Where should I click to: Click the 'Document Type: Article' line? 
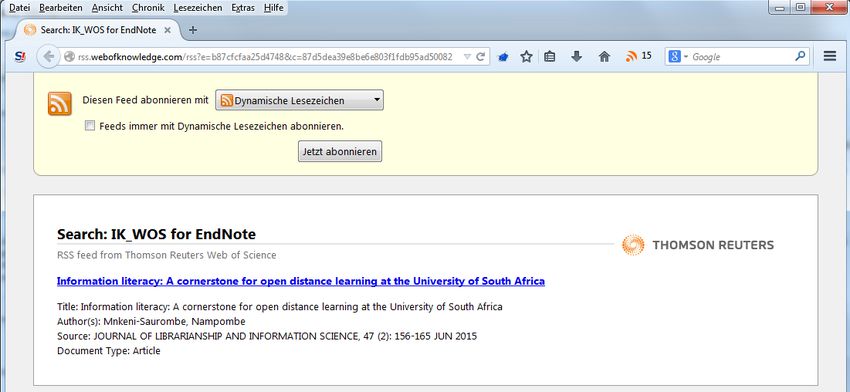(x=108, y=351)
